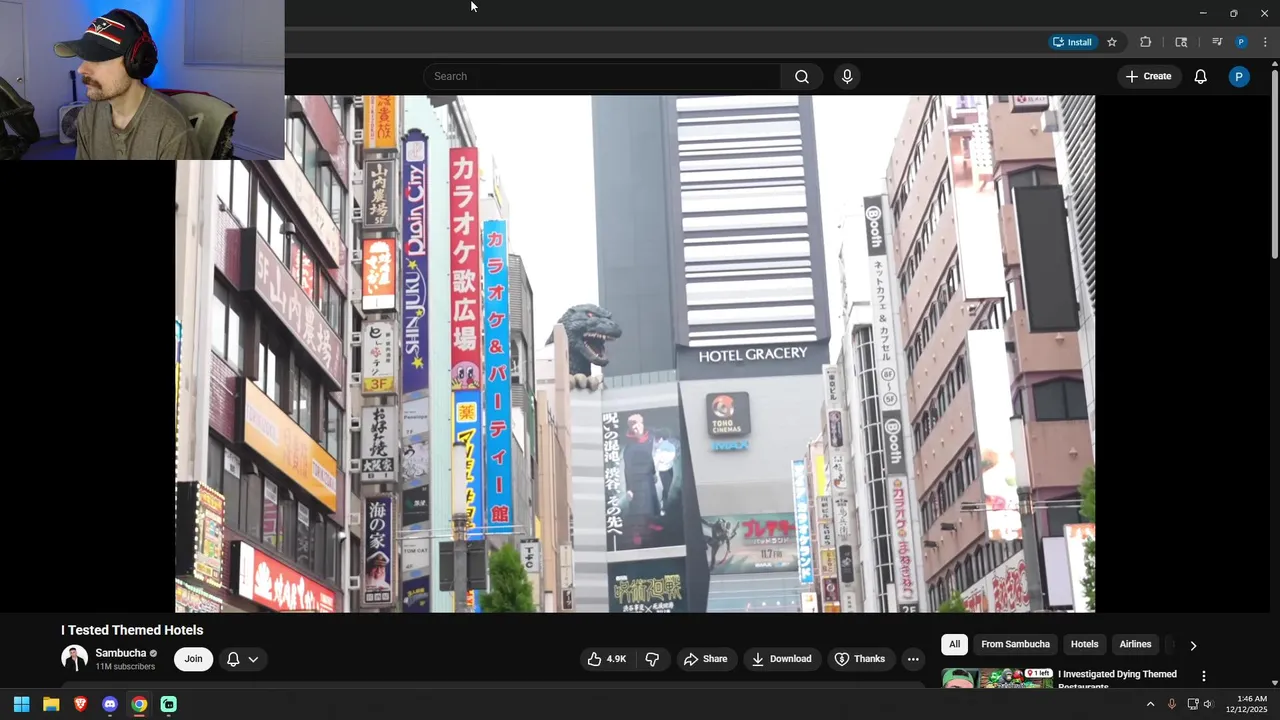Like the video with thumbs up
1280x720 pixels.
pos(605,659)
